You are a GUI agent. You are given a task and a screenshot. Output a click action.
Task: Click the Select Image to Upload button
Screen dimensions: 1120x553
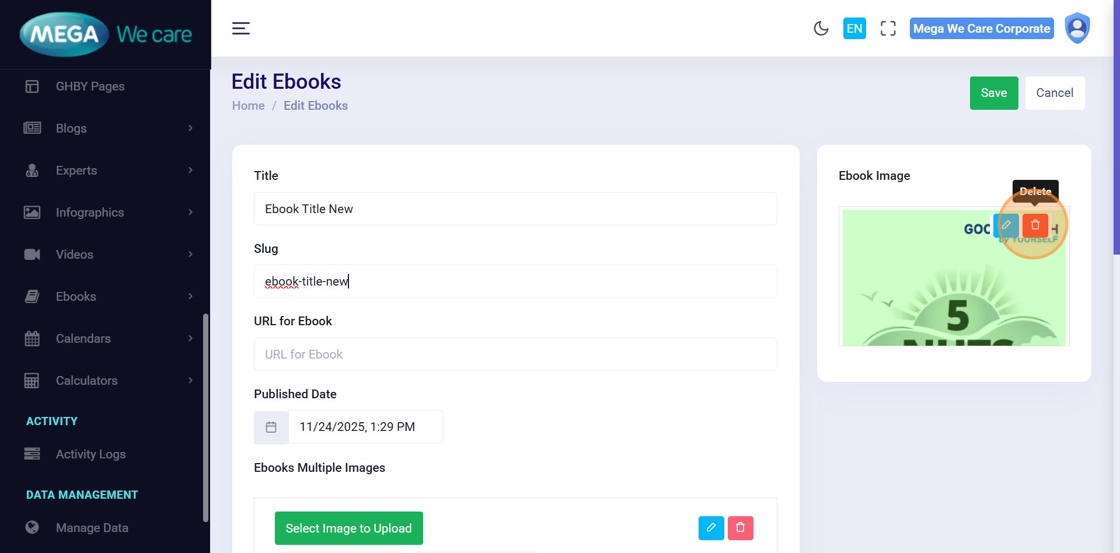(348, 528)
